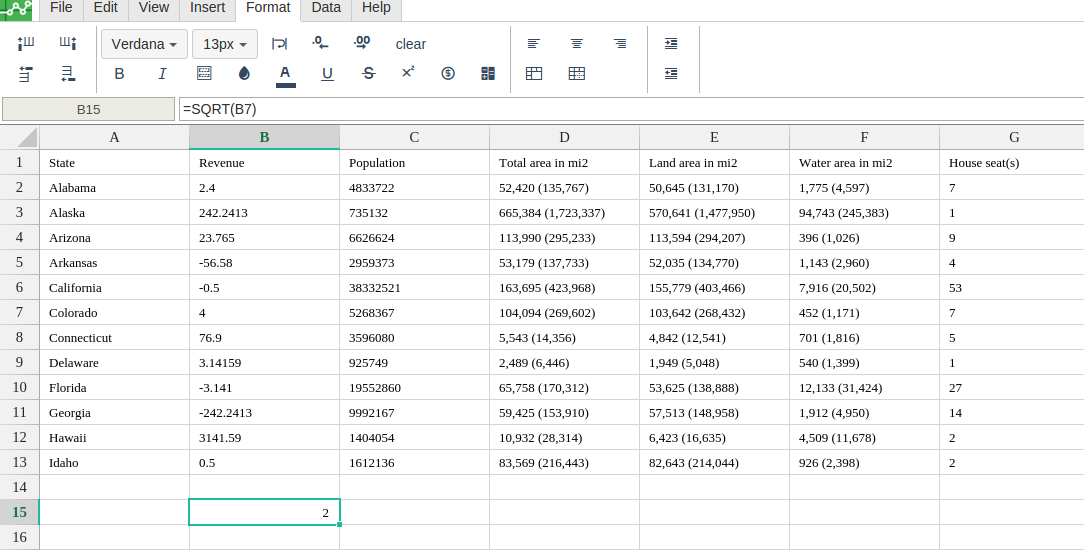Toggle bold formatting
The height and width of the screenshot is (550, 1084).
click(x=120, y=73)
